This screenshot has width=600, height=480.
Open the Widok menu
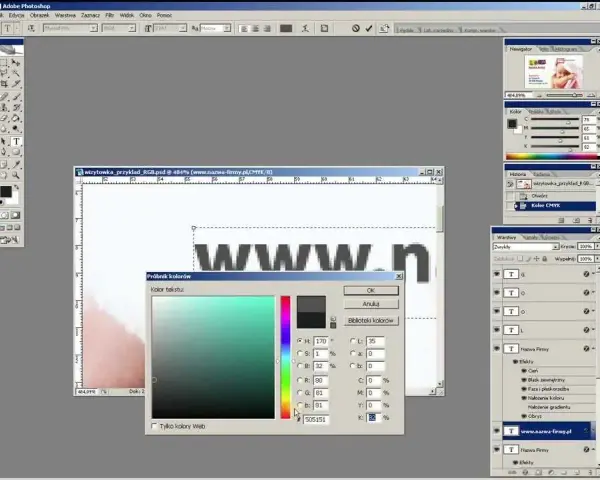pyautogui.click(x=127, y=15)
